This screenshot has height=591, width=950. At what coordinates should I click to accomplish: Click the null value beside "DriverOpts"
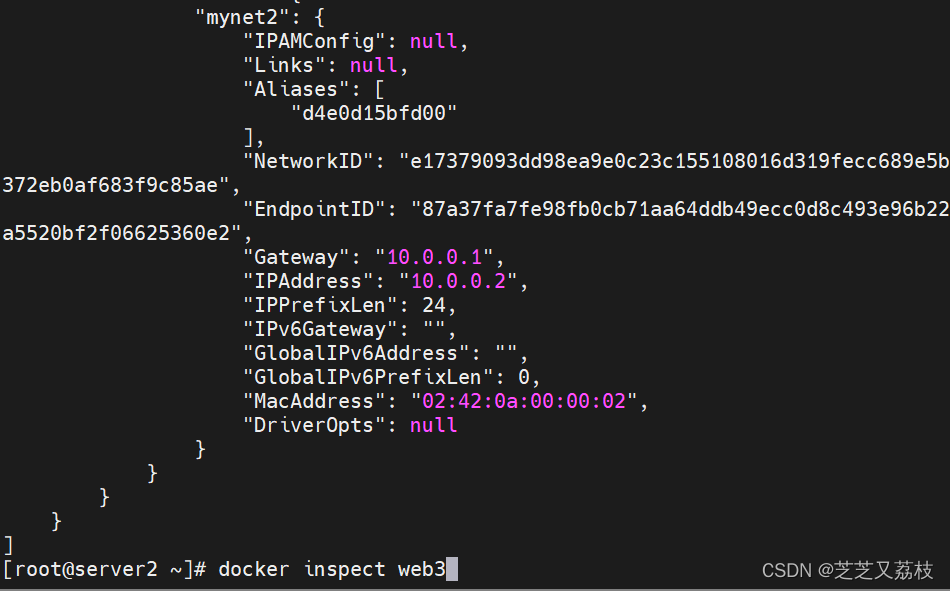(x=434, y=425)
